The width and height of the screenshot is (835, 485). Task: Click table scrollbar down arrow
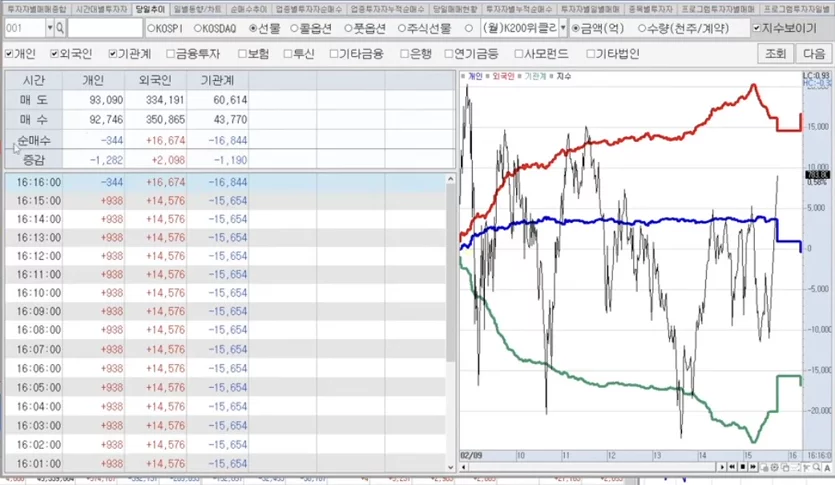click(x=451, y=467)
